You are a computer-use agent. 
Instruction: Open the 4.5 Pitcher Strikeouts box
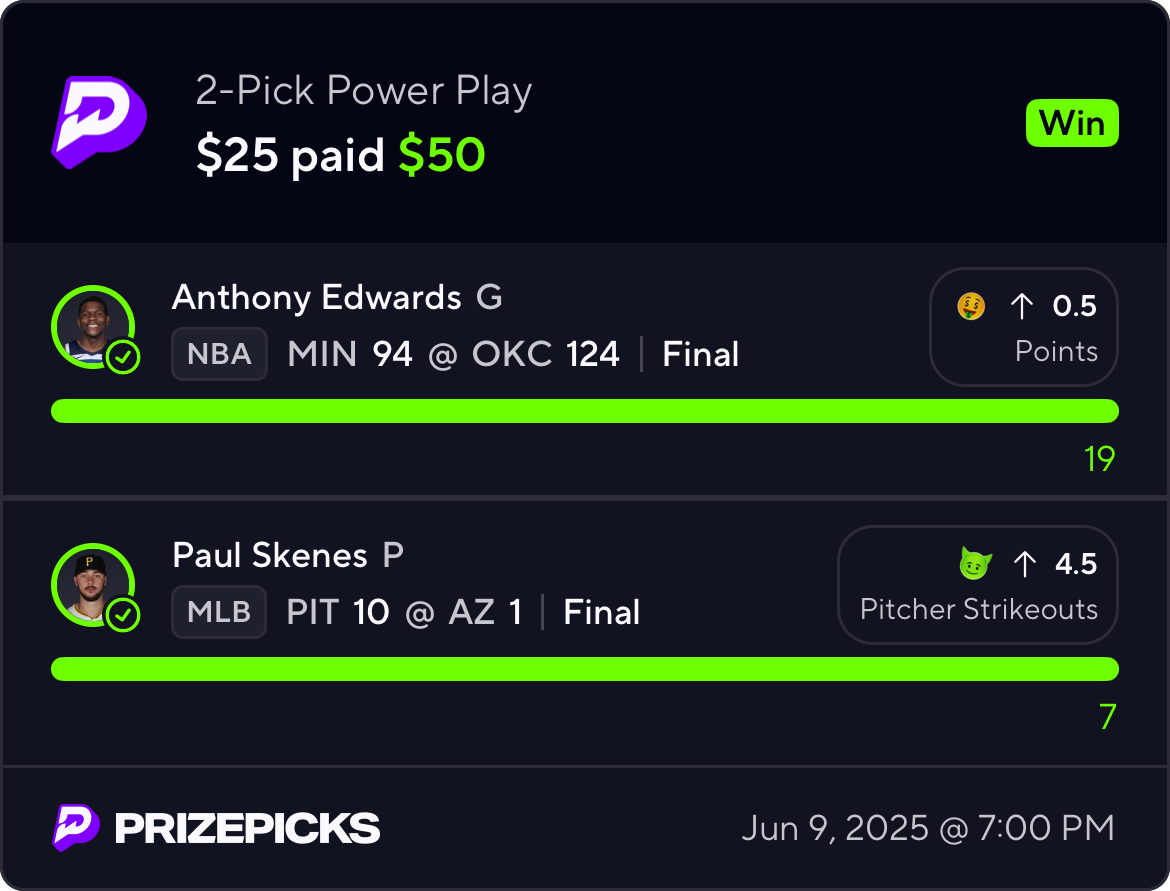pyautogui.click(x=977, y=585)
